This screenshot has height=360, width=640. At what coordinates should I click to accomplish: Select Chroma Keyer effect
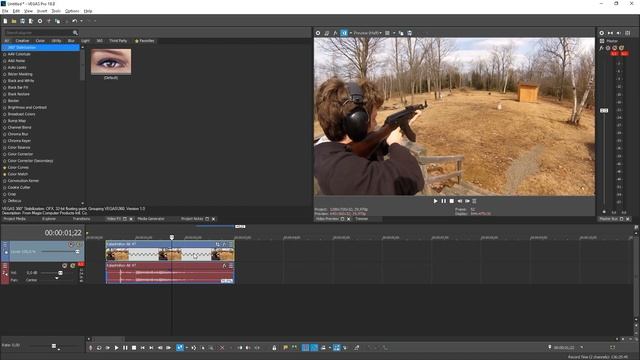click(19, 141)
